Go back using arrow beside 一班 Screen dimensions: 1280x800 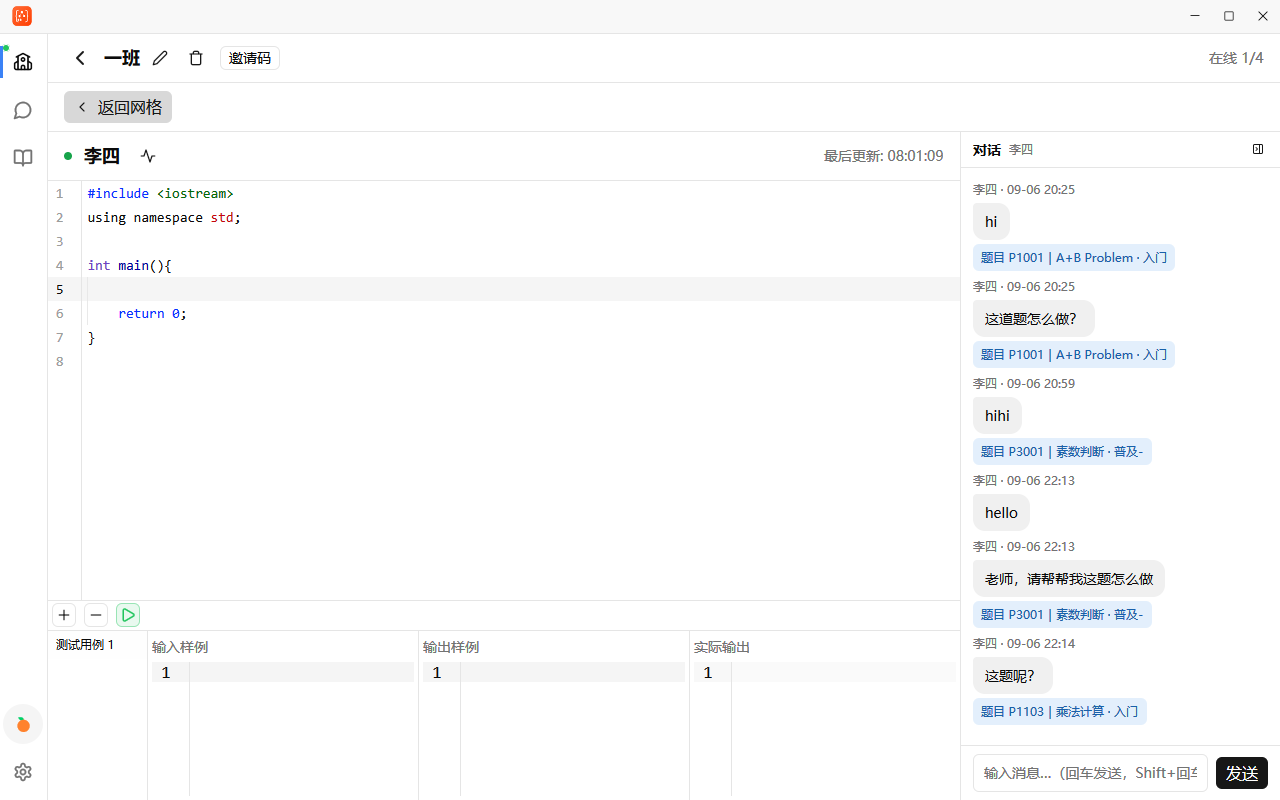click(x=80, y=58)
